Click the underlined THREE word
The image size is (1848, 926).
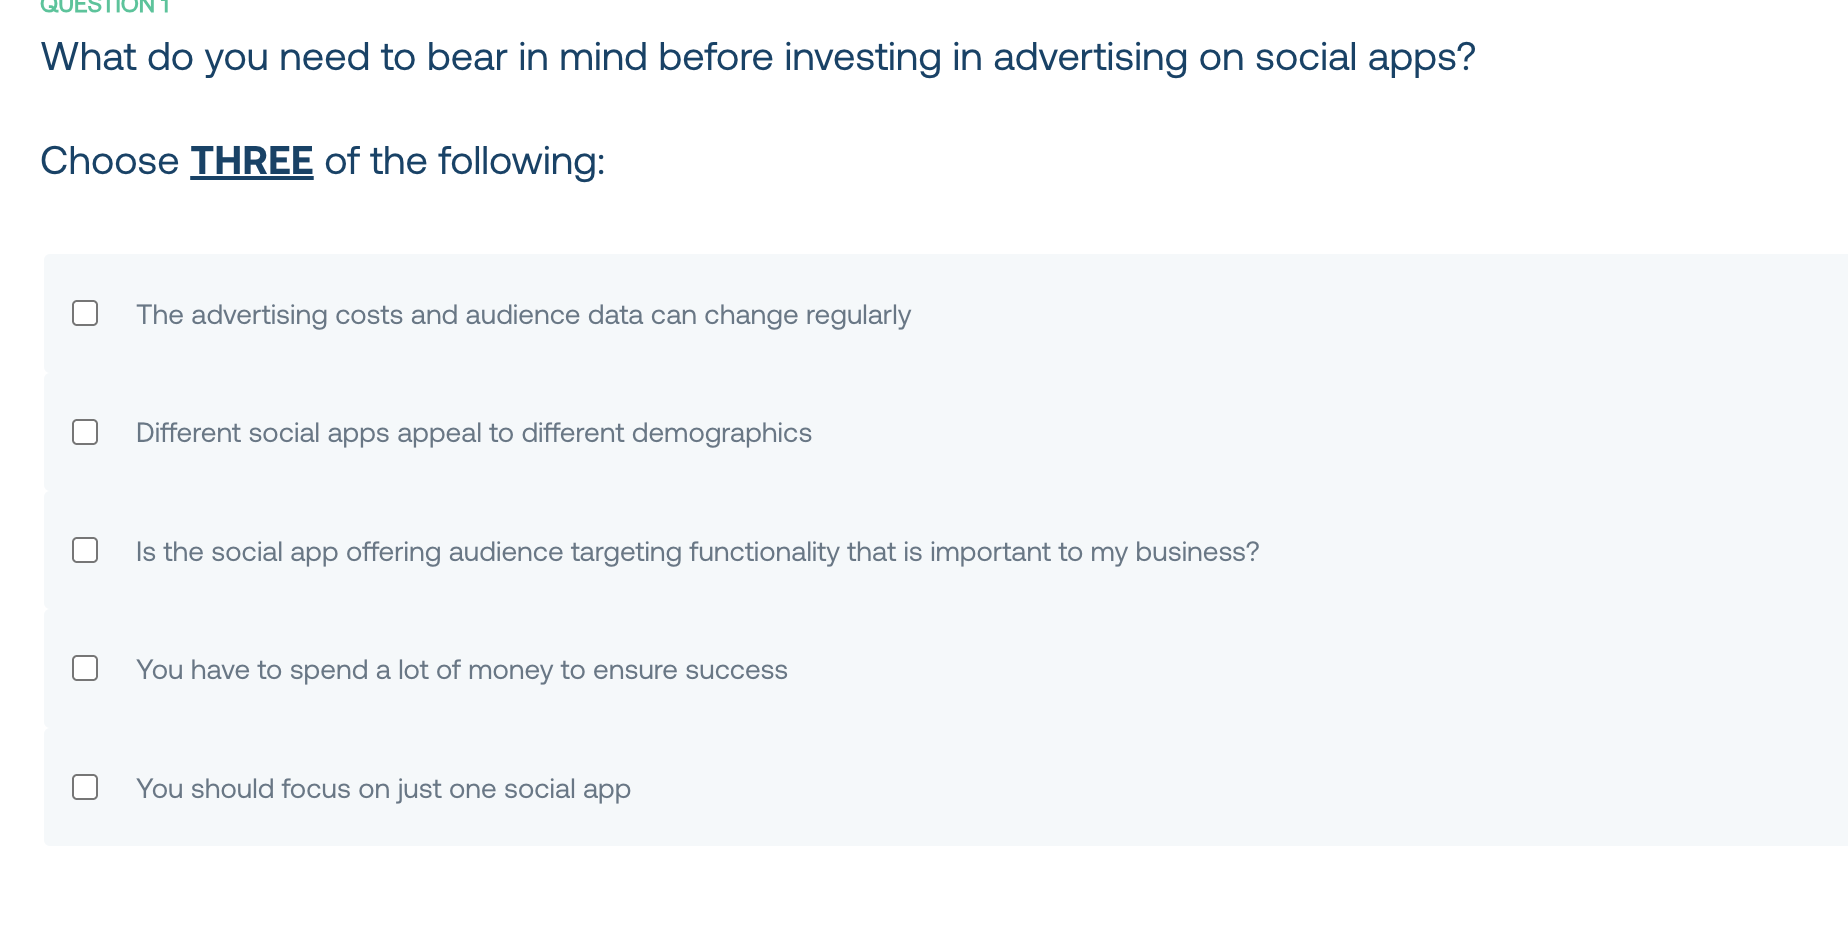click(x=252, y=161)
